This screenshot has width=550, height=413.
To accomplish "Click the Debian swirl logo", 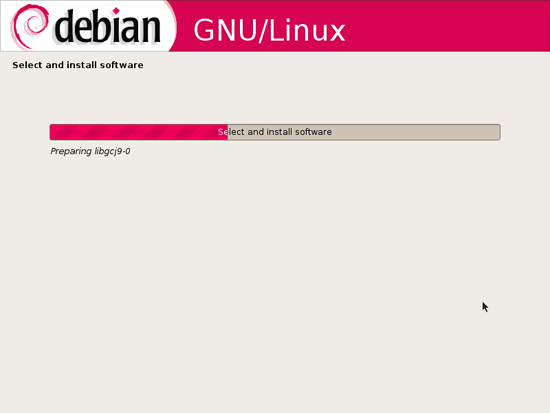I will [x=30, y=26].
